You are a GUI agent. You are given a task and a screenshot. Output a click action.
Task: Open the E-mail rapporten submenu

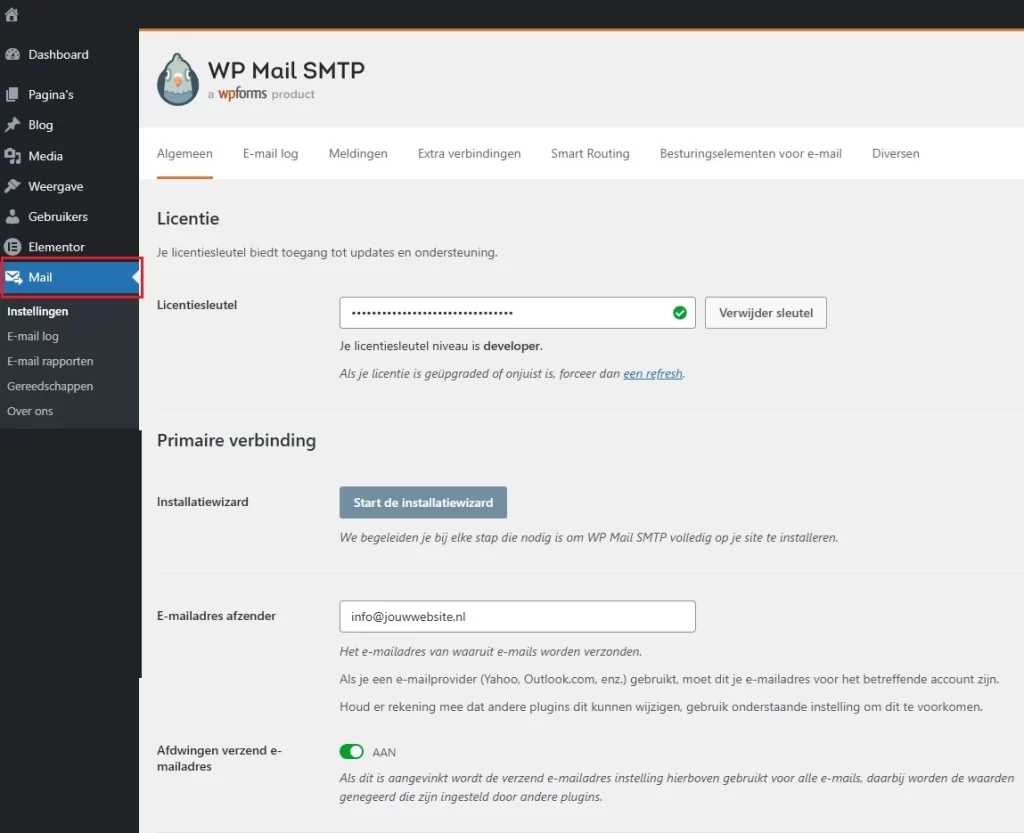pyautogui.click(x=50, y=361)
